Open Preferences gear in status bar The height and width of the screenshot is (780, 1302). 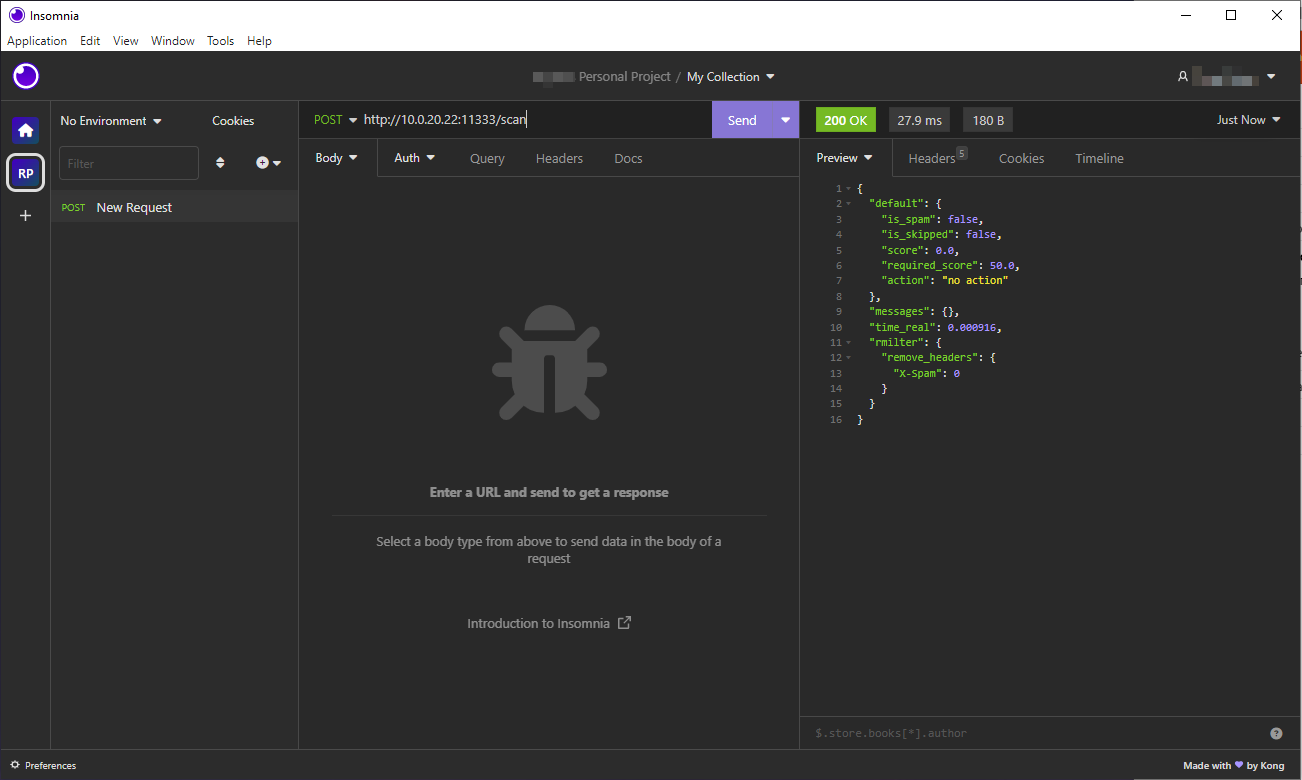coord(15,765)
